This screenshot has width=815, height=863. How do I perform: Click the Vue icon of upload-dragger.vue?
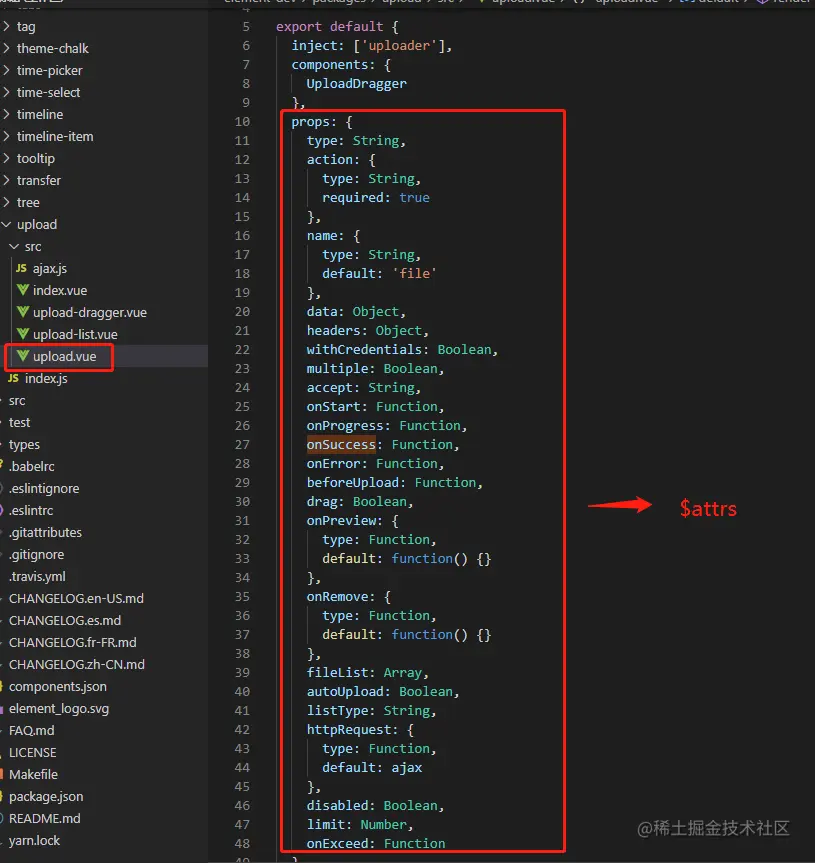[23, 312]
